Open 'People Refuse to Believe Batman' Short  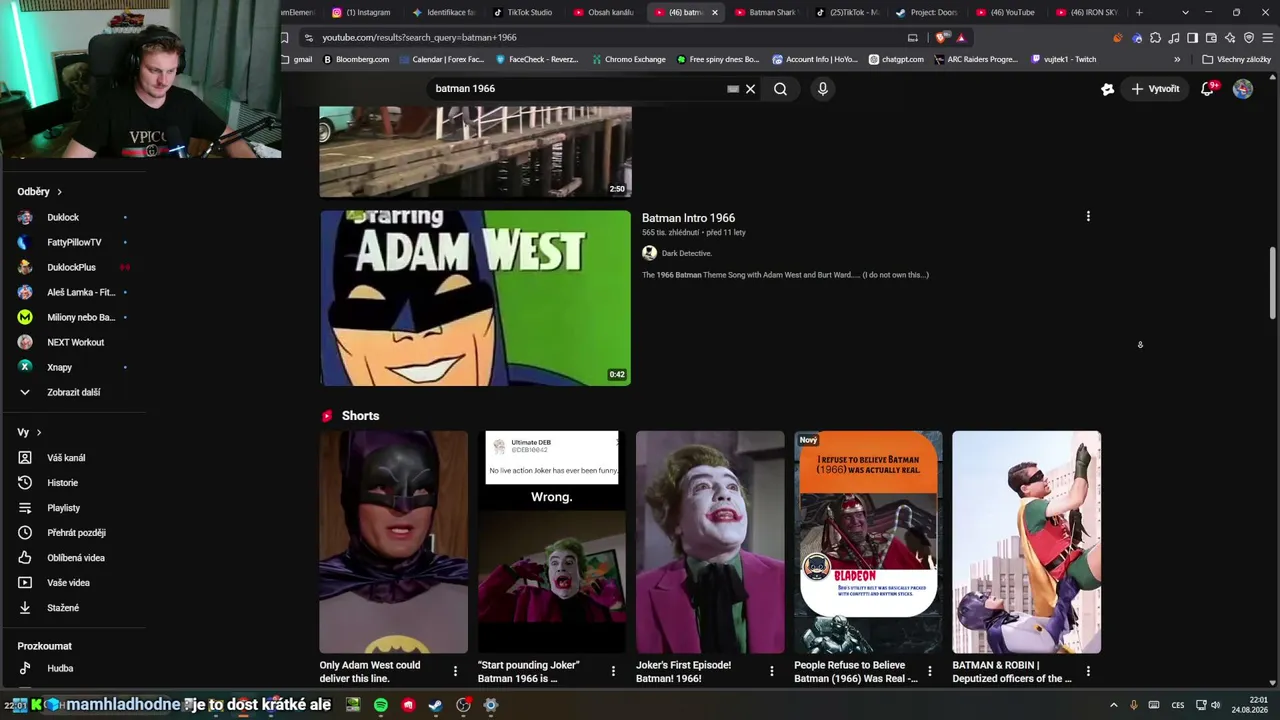click(868, 542)
